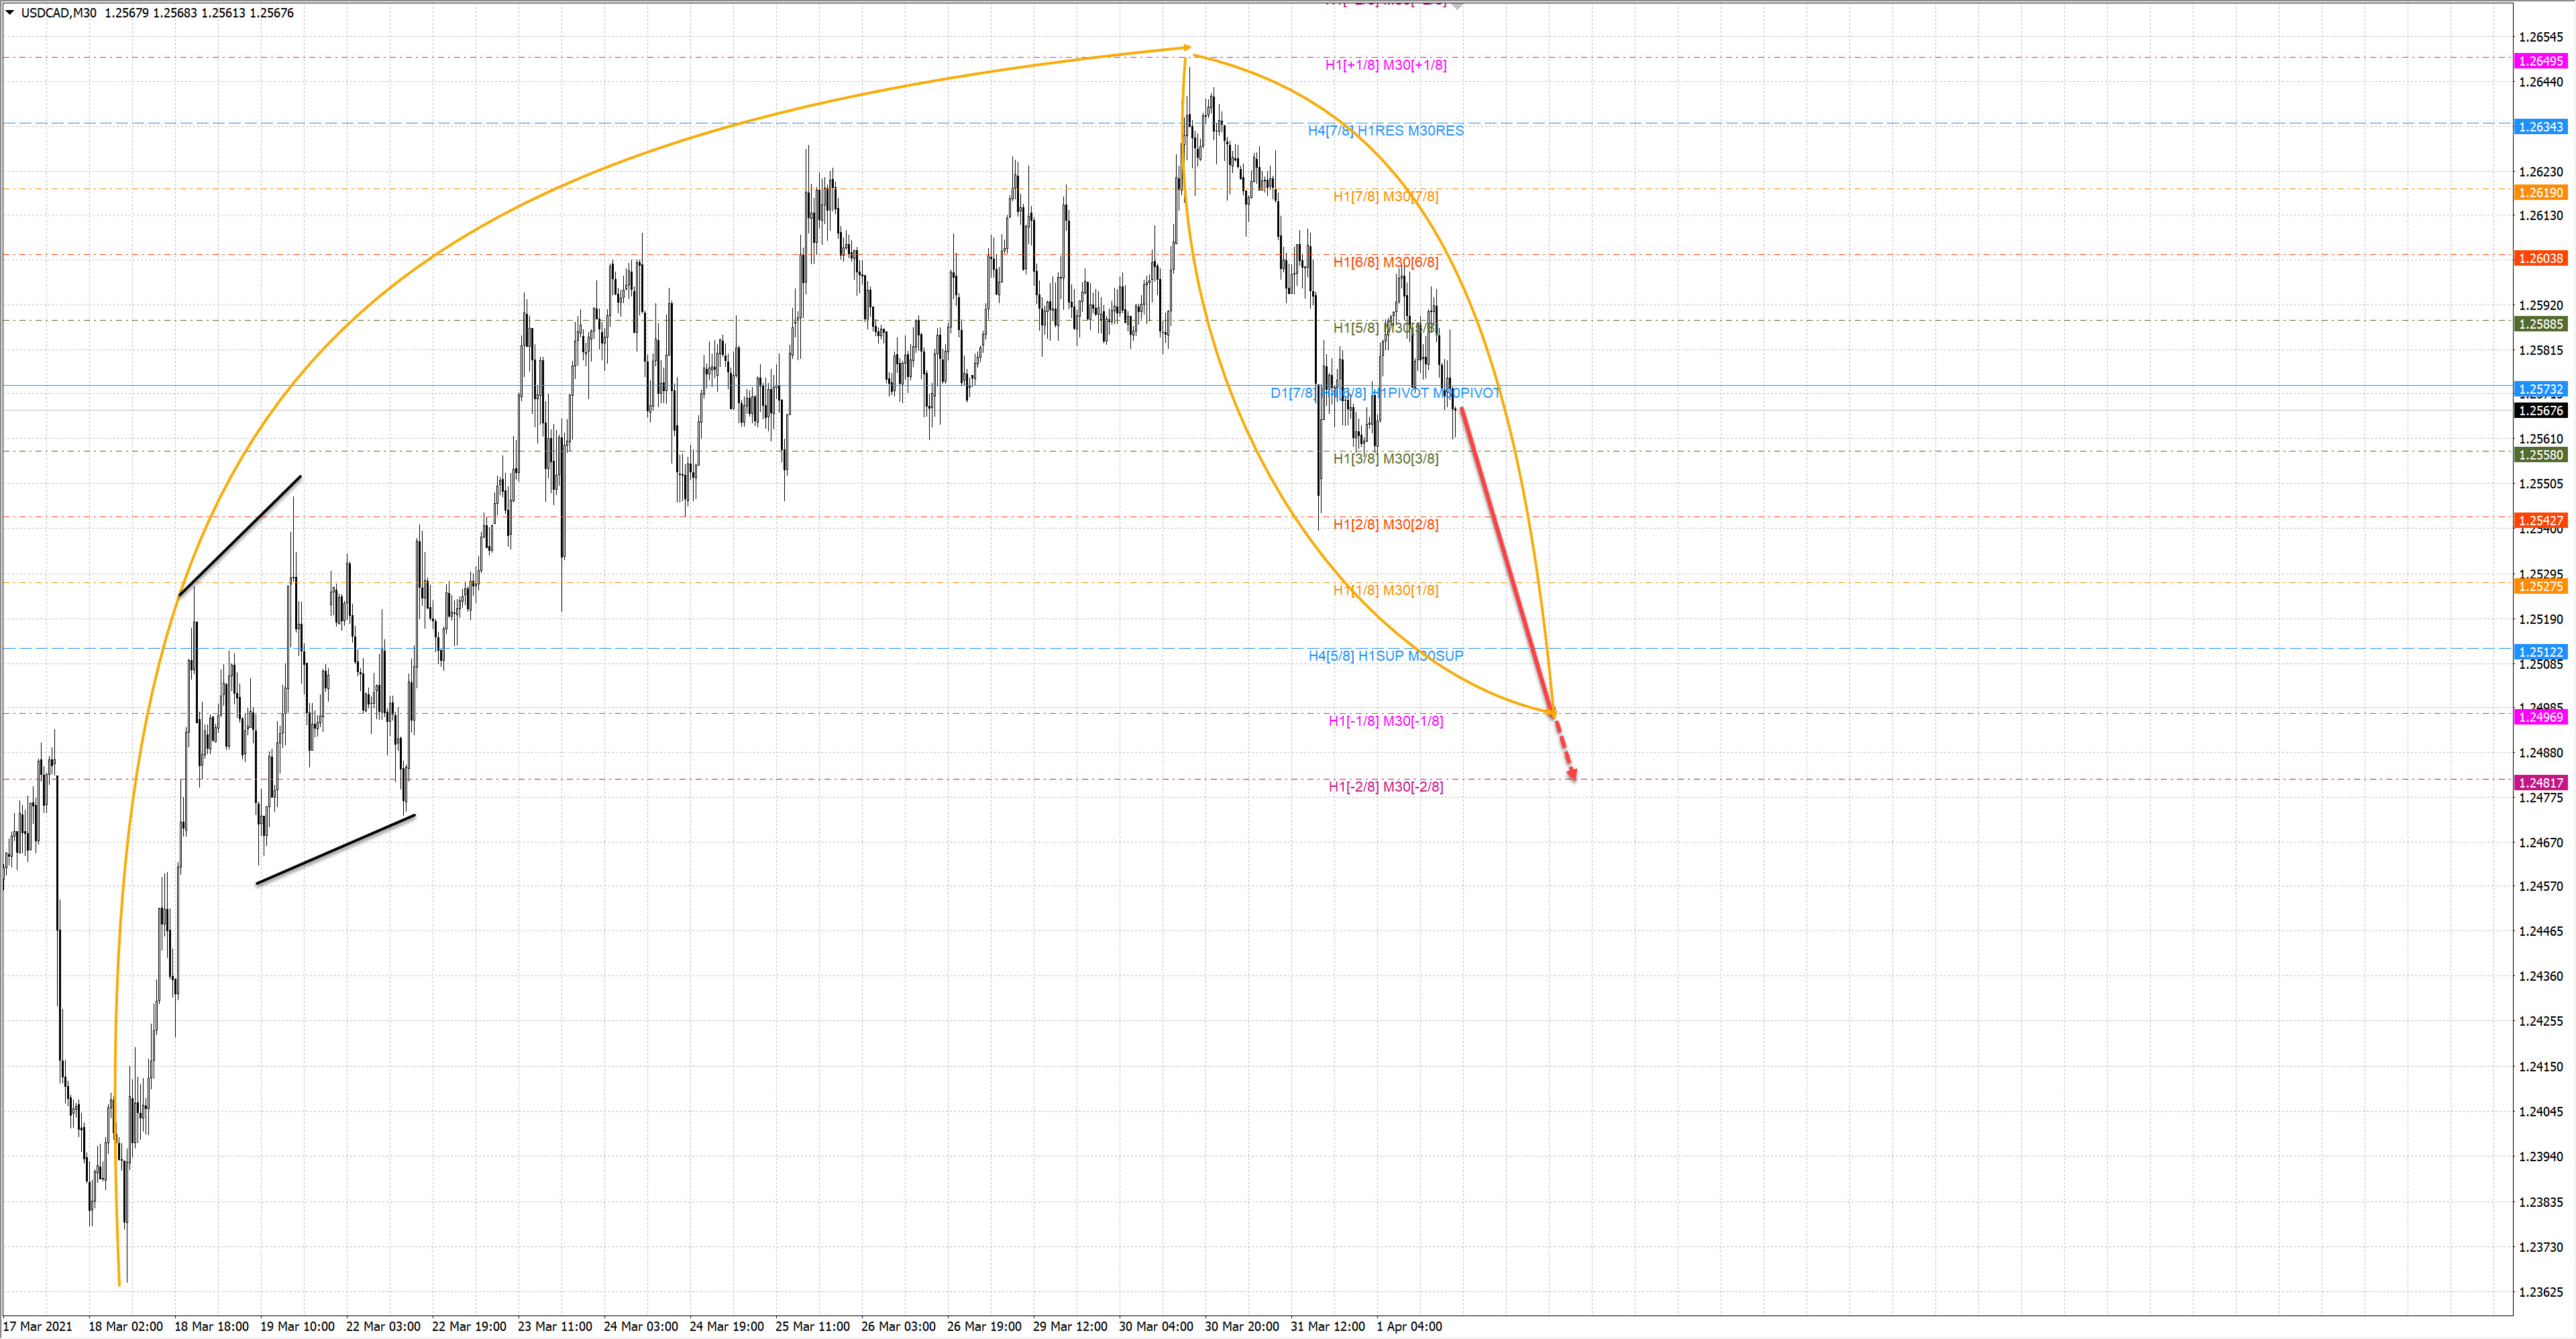Click the 1 Apr 04:00 time axis label
2576x1339 pixels.
click(1409, 1326)
